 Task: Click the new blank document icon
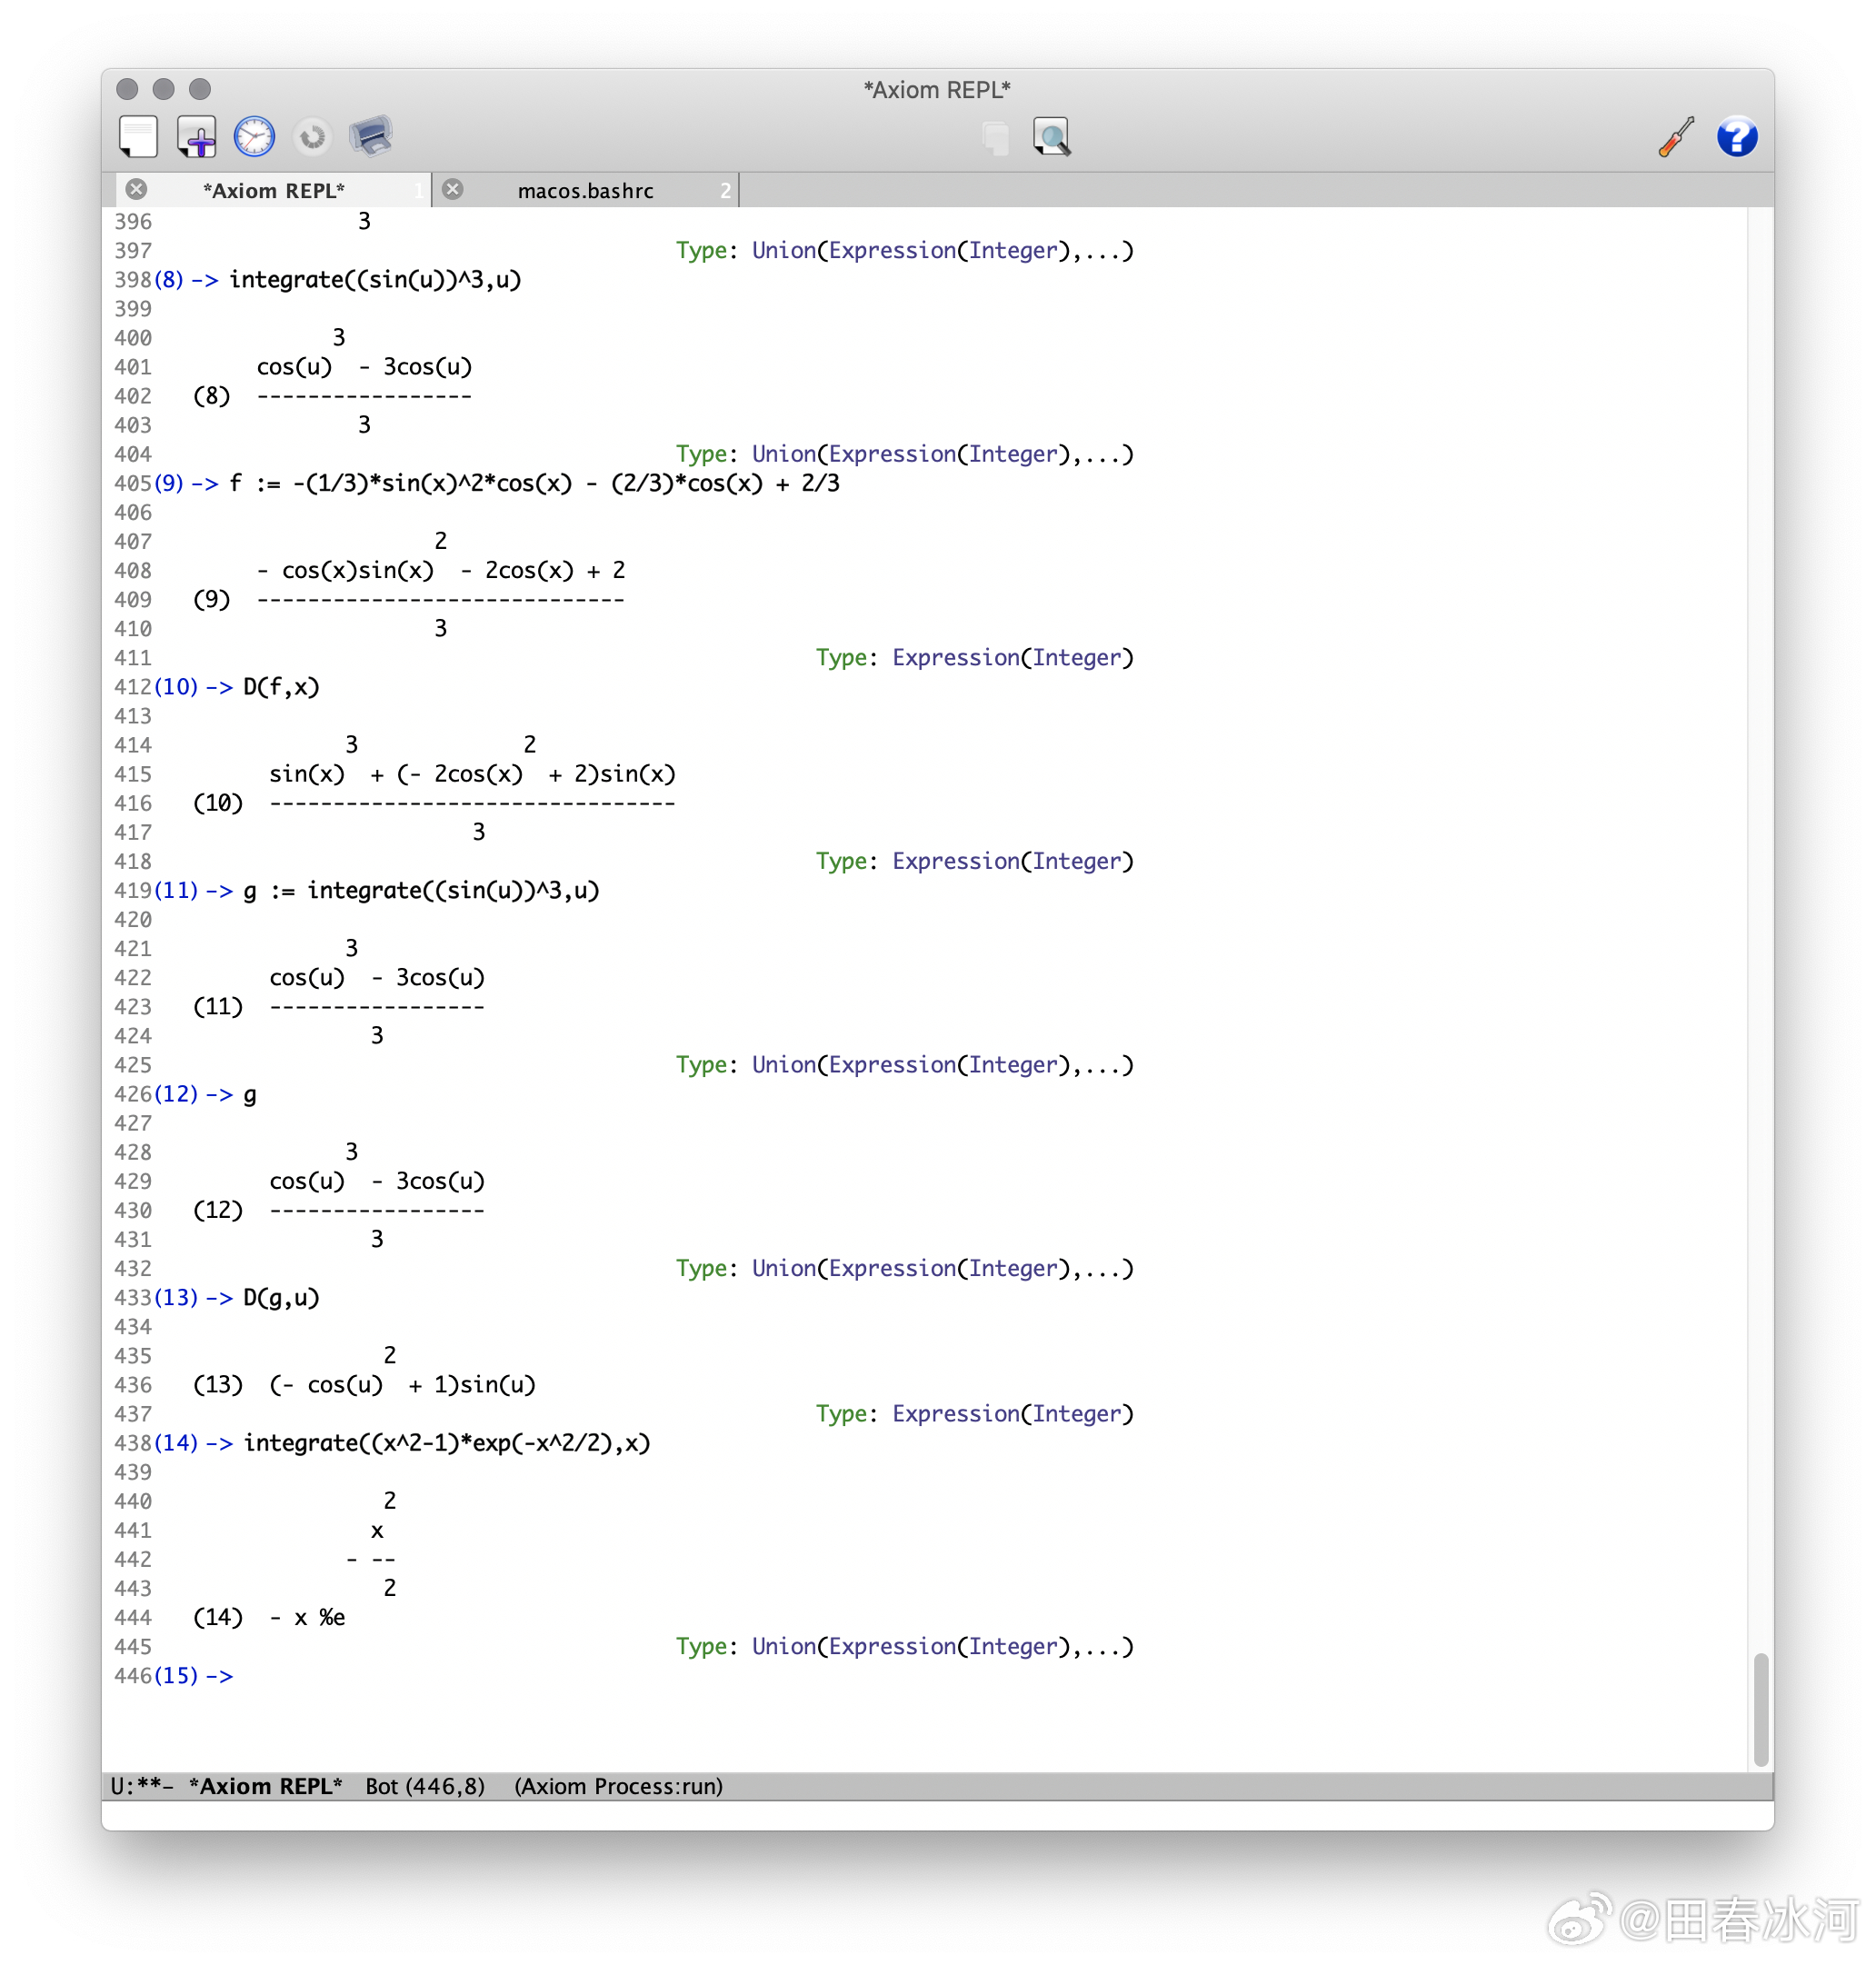pos(138,137)
